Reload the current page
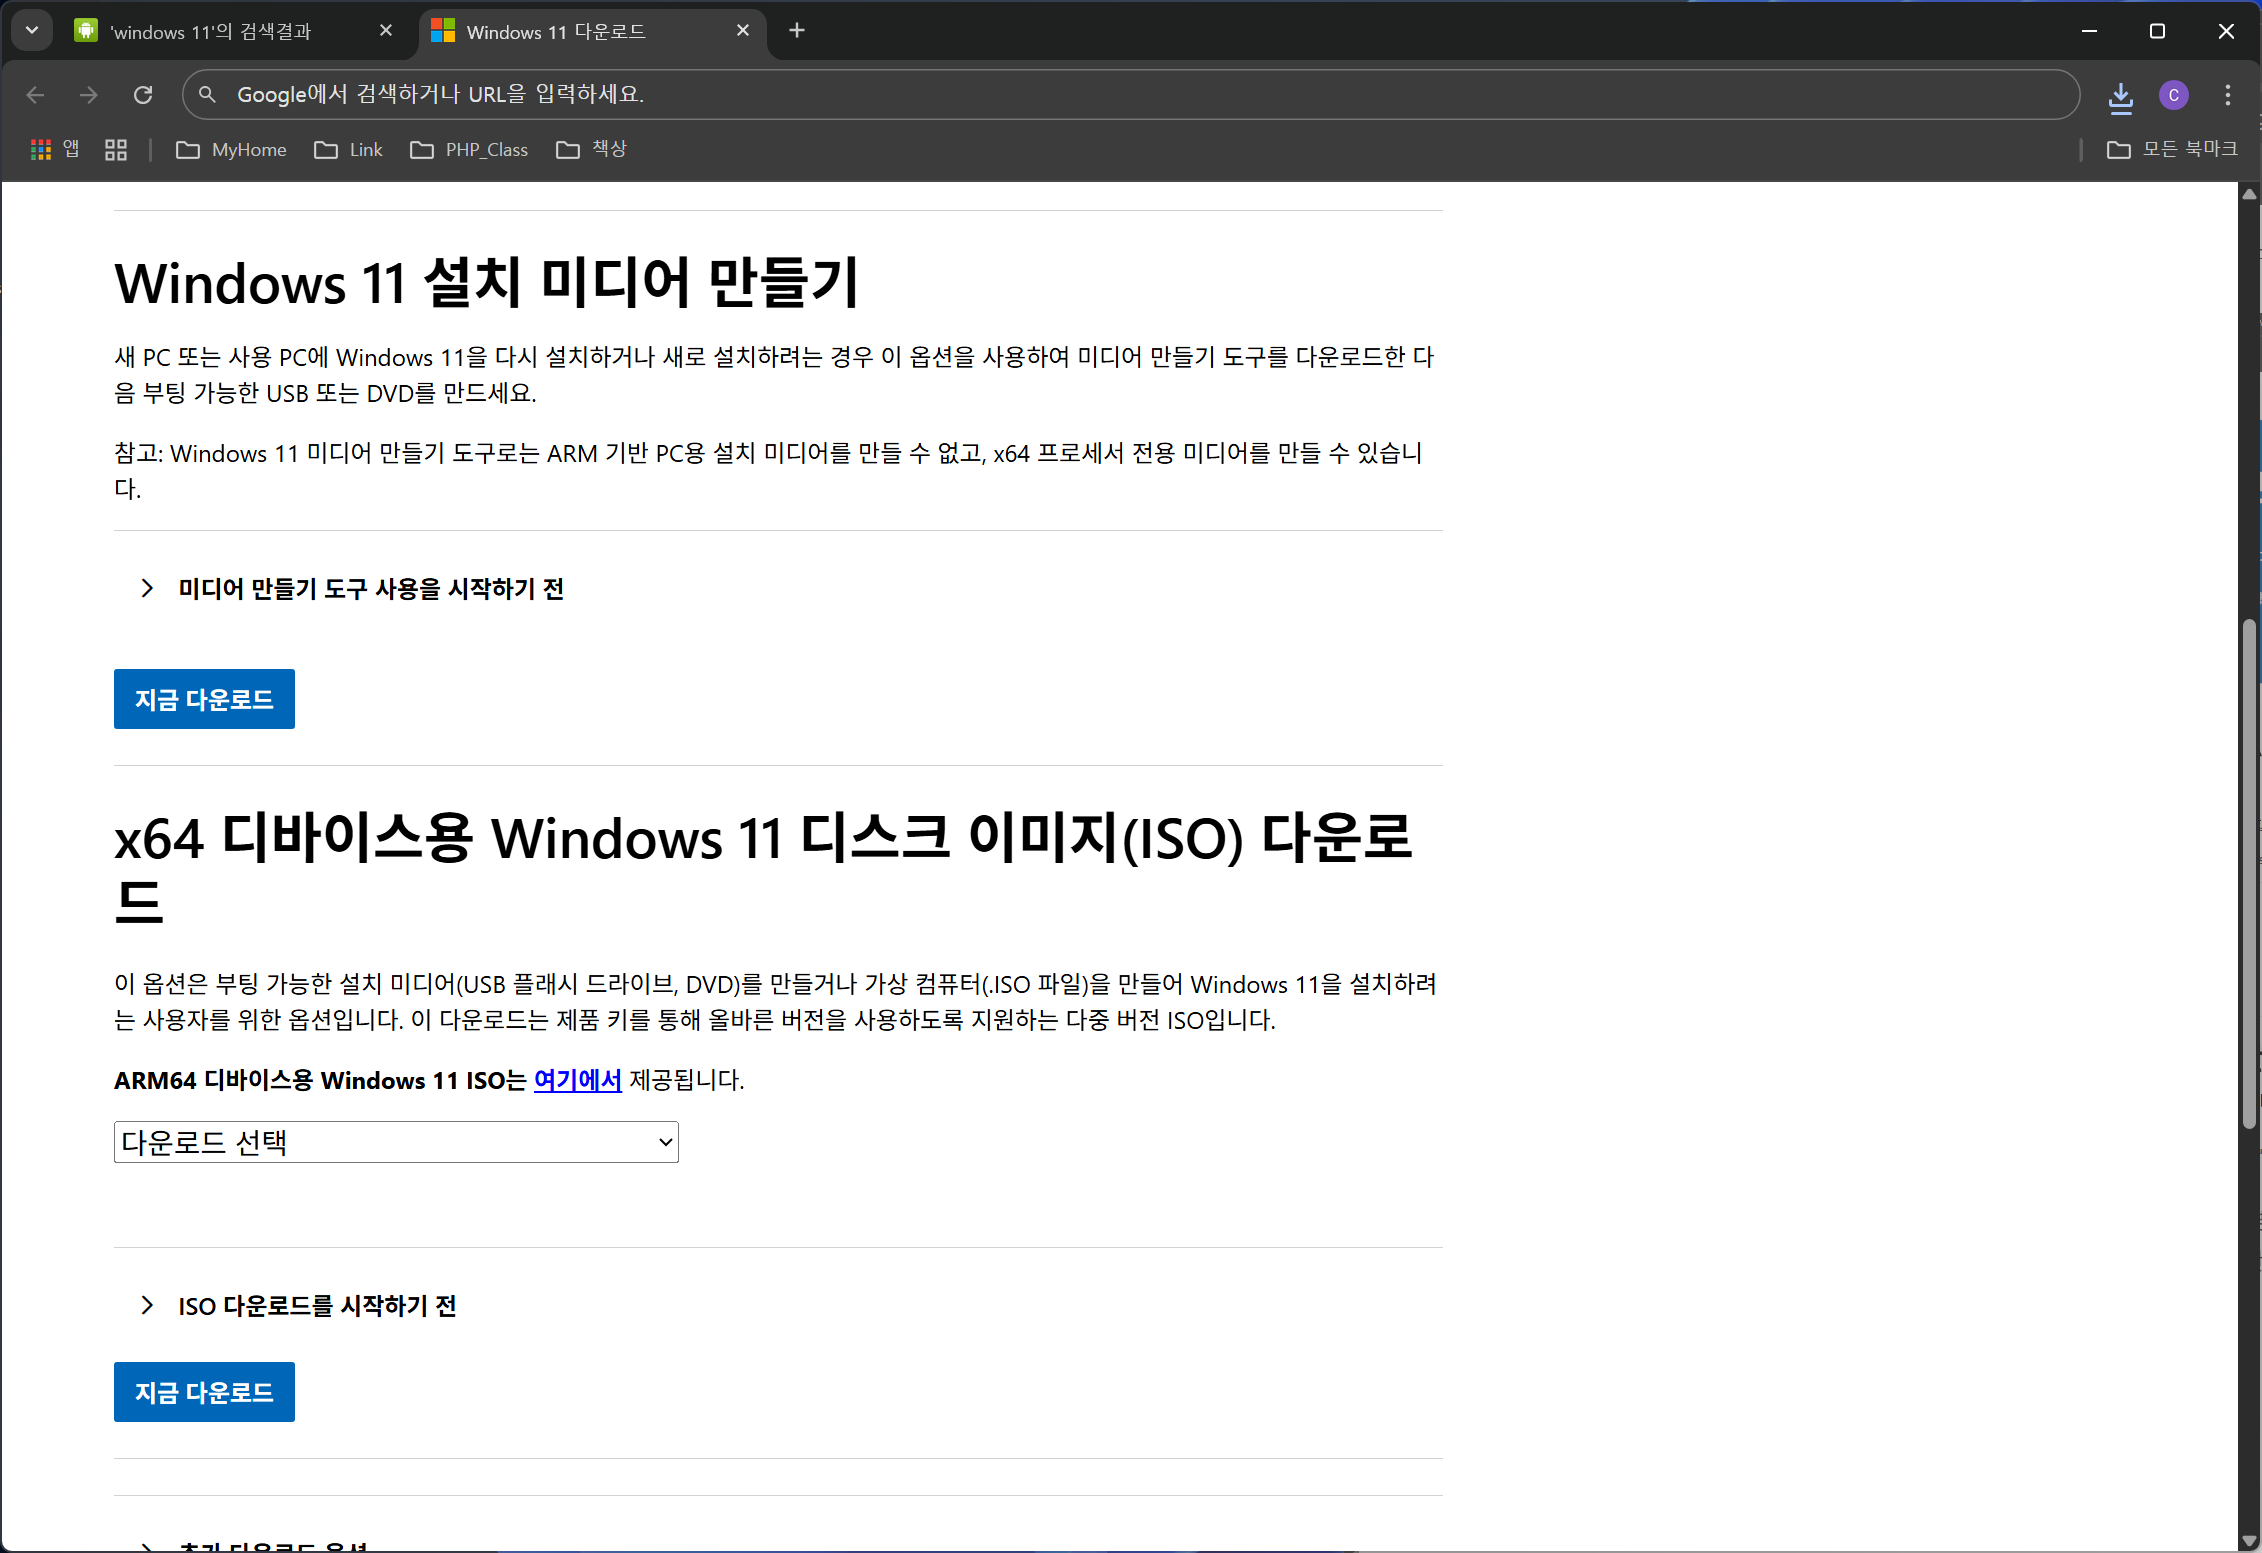The width and height of the screenshot is (2262, 1553). [143, 95]
